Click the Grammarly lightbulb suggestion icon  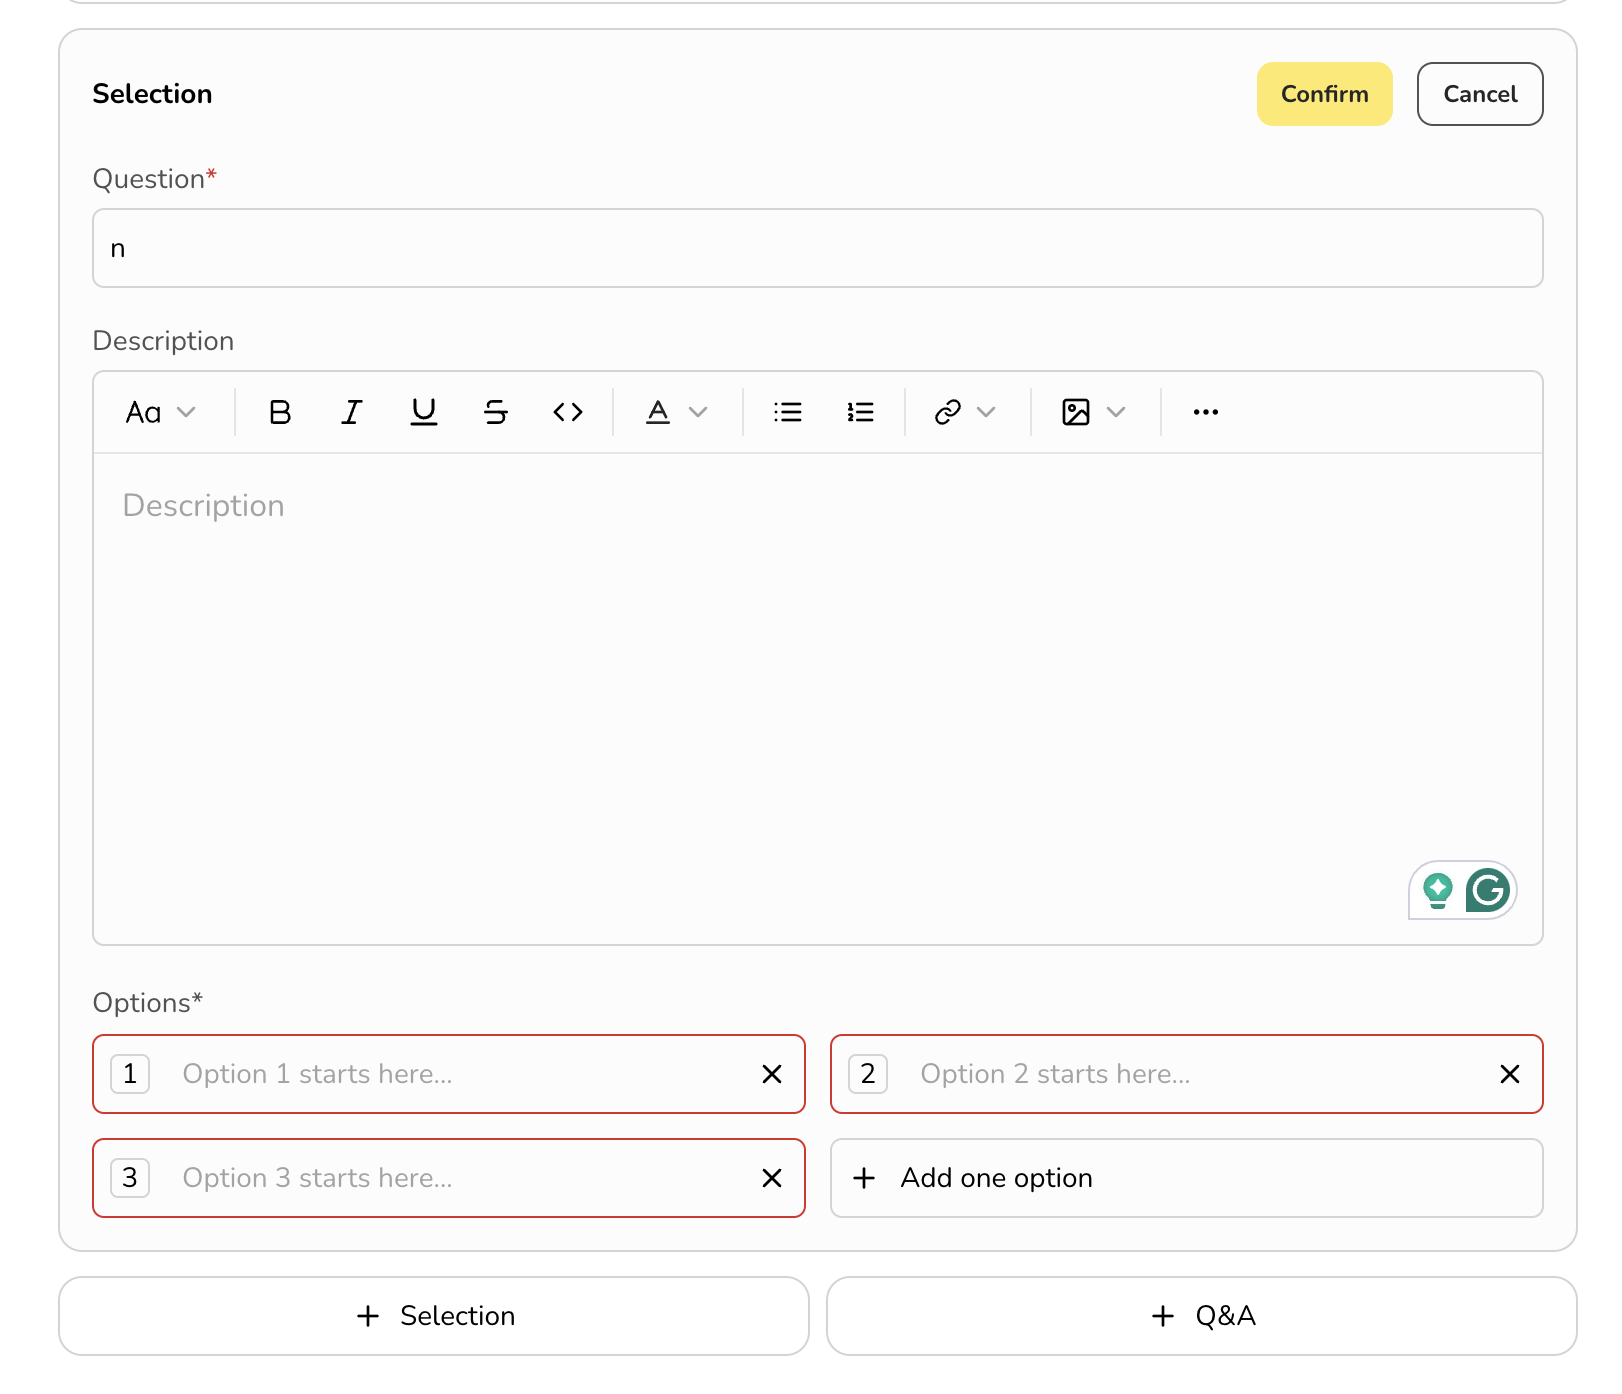pos(1438,890)
